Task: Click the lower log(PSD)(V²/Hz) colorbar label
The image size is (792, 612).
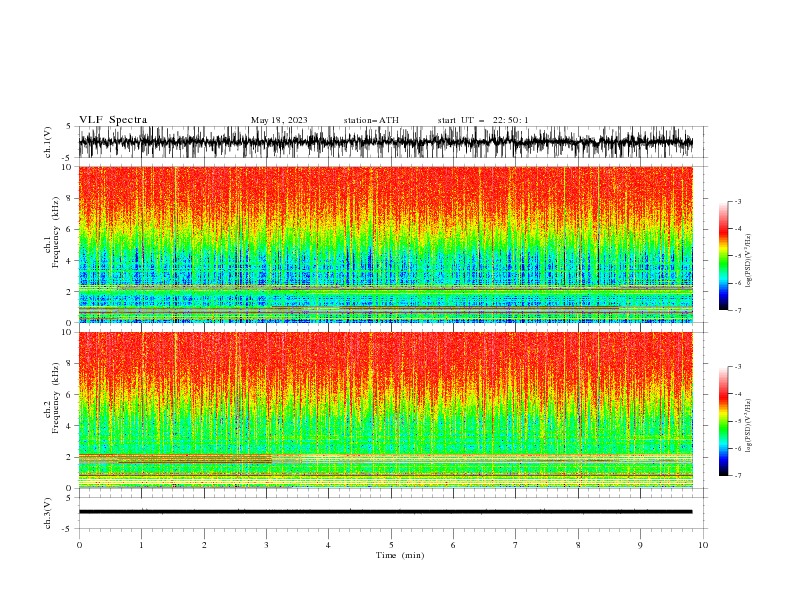Action: tap(749, 426)
